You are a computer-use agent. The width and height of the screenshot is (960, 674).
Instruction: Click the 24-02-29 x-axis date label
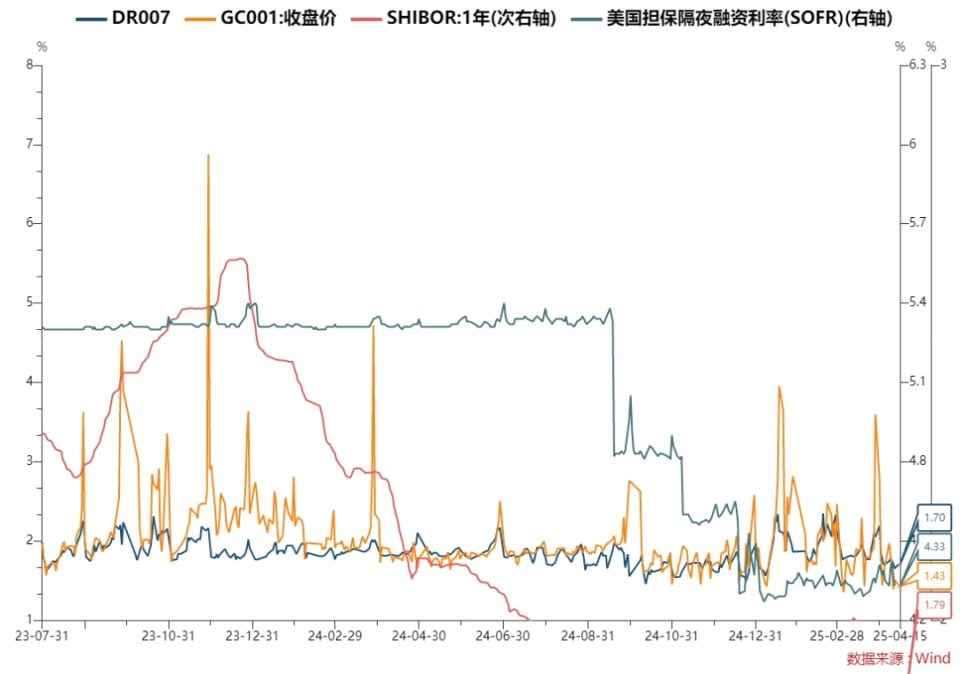tap(335, 636)
